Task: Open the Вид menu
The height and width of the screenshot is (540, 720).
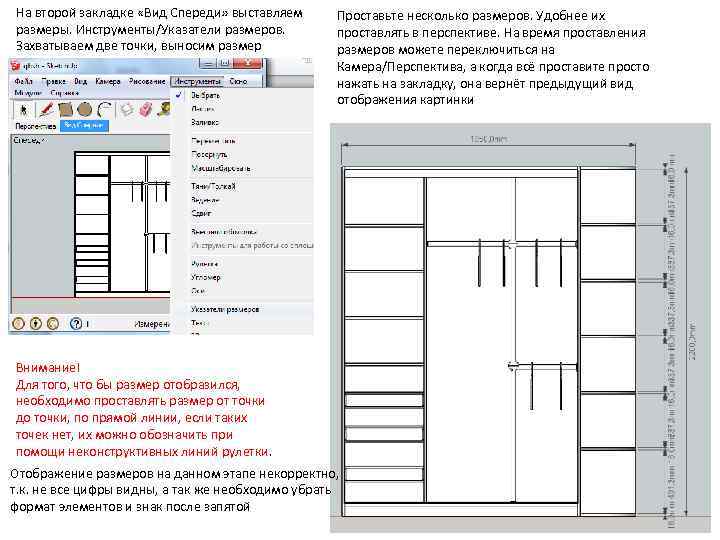Action: (80, 81)
